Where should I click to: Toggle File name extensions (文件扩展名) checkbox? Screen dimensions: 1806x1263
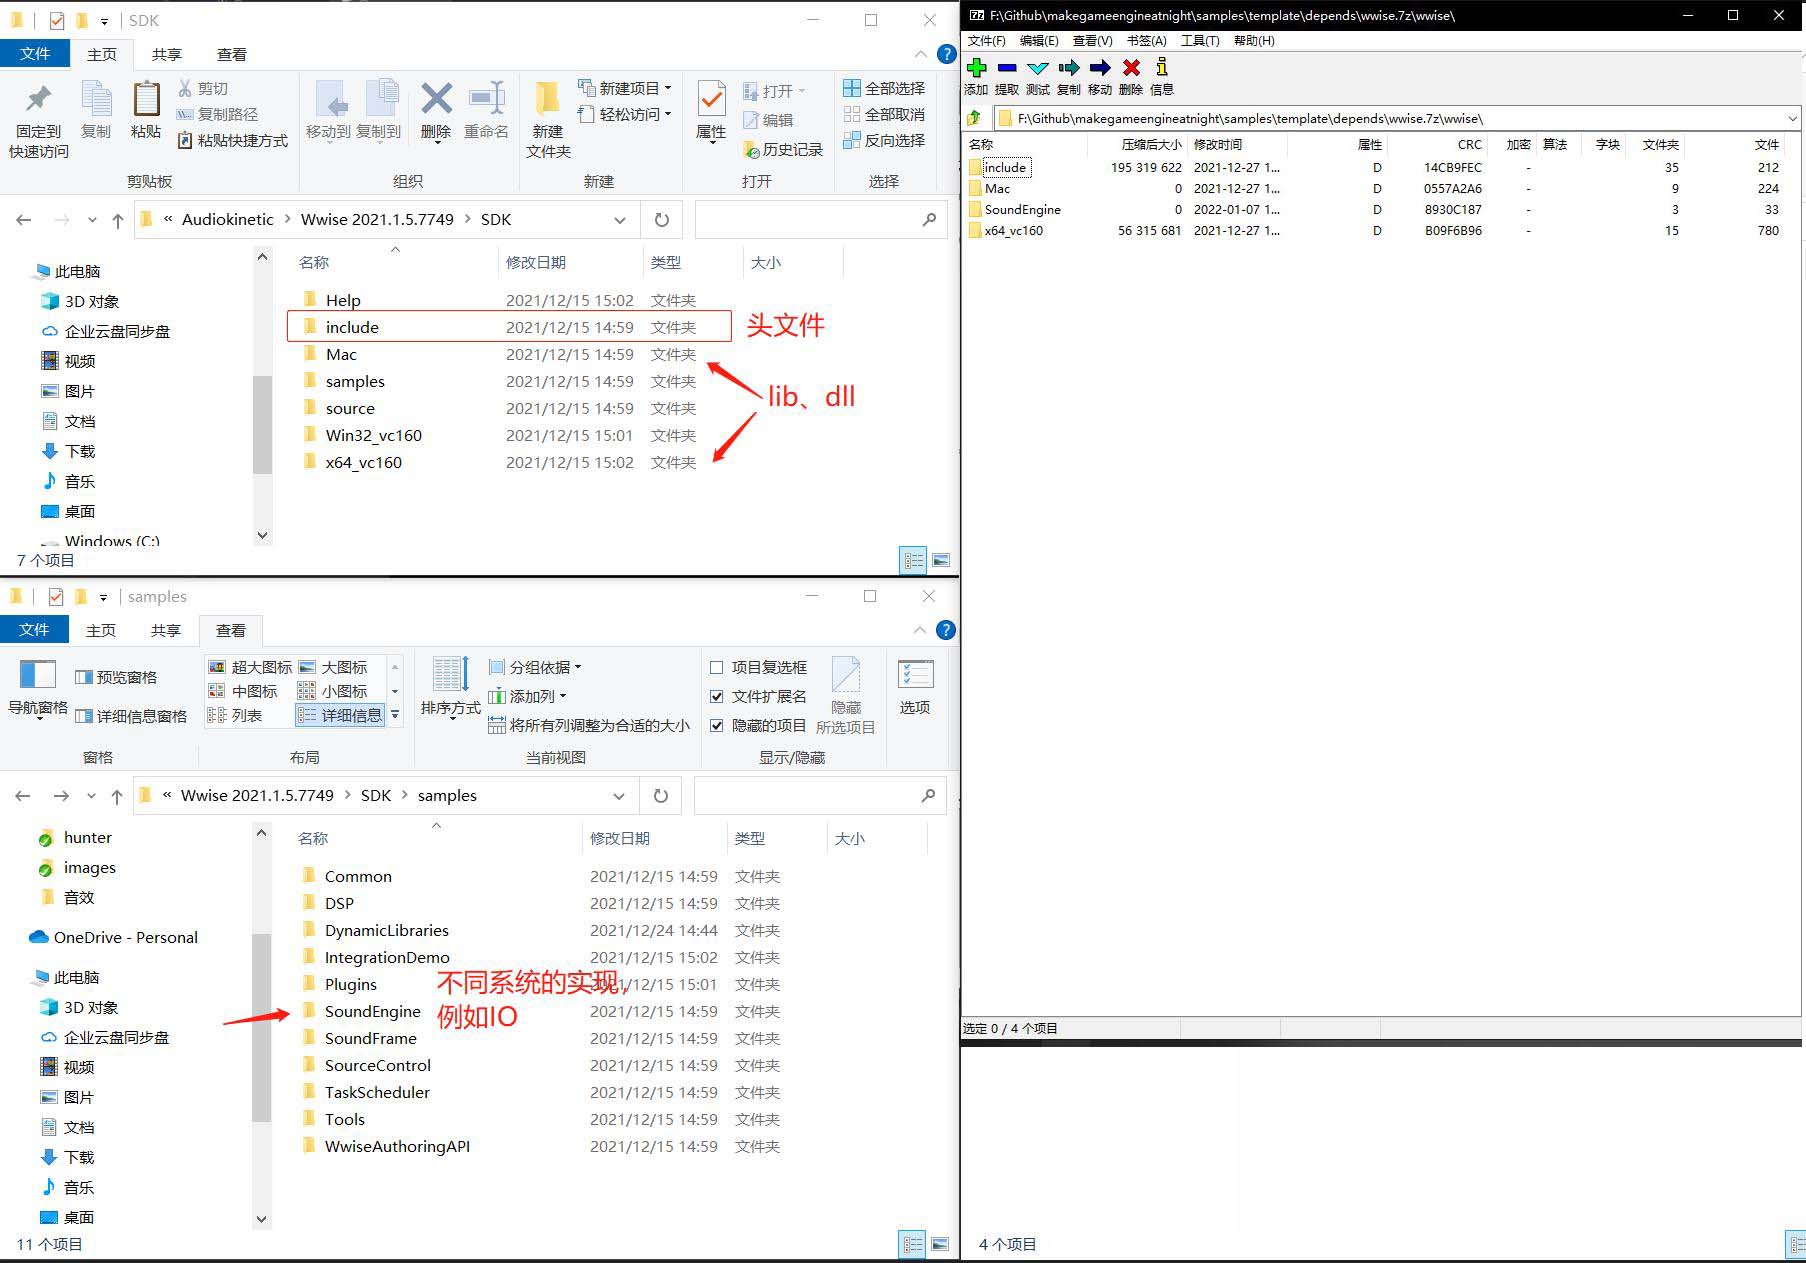[x=716, y=697]
